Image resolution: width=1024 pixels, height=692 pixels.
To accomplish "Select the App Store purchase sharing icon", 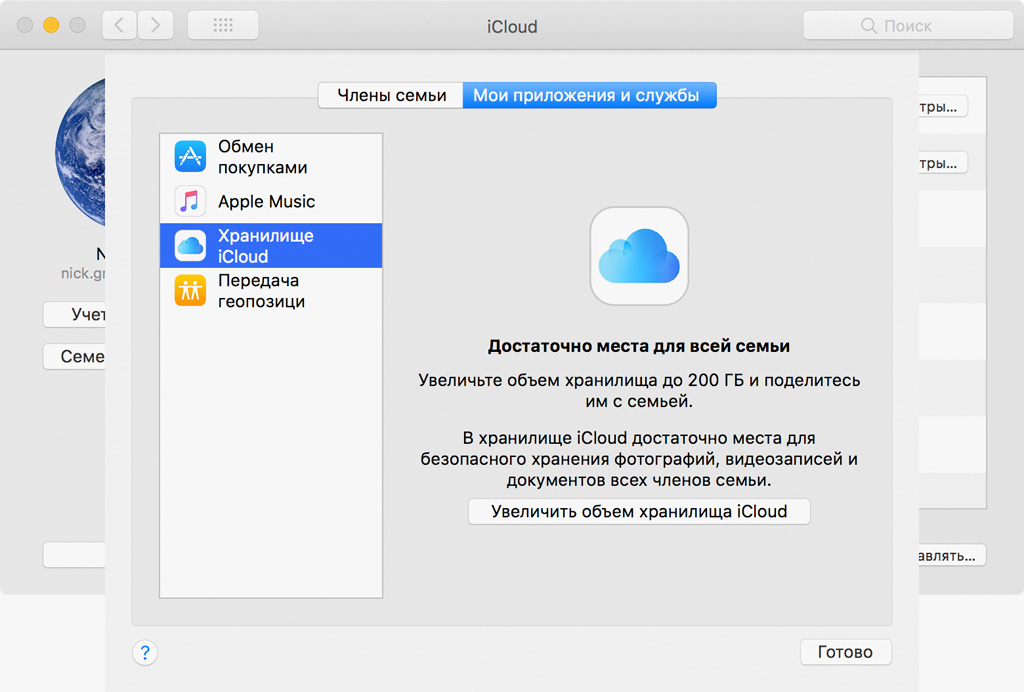I will click(190, 157).
